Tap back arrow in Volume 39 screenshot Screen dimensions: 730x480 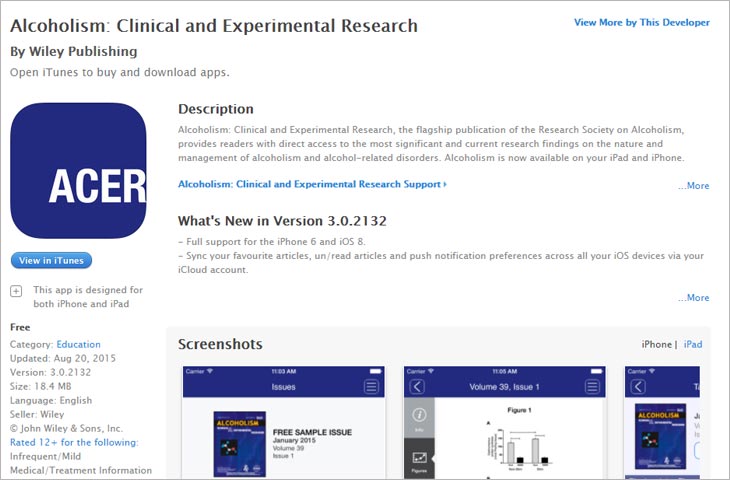417,386
